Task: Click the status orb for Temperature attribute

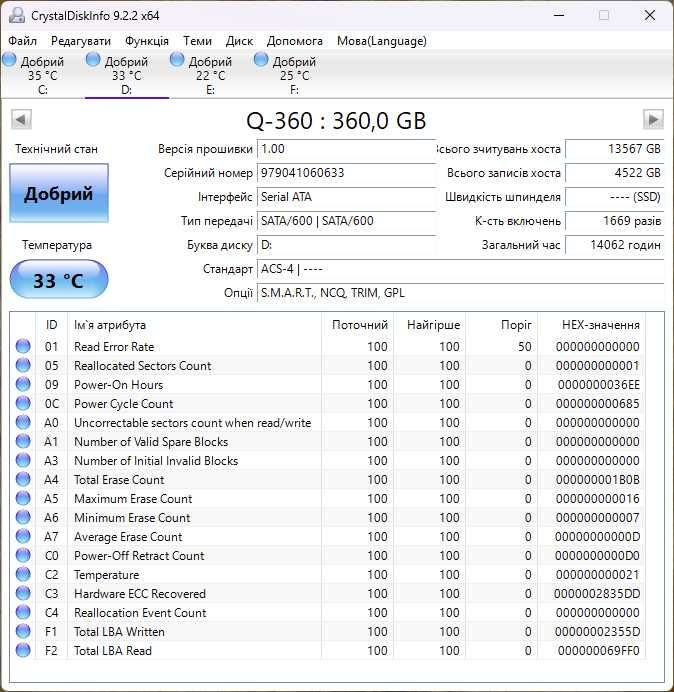Action: point(23,574)
